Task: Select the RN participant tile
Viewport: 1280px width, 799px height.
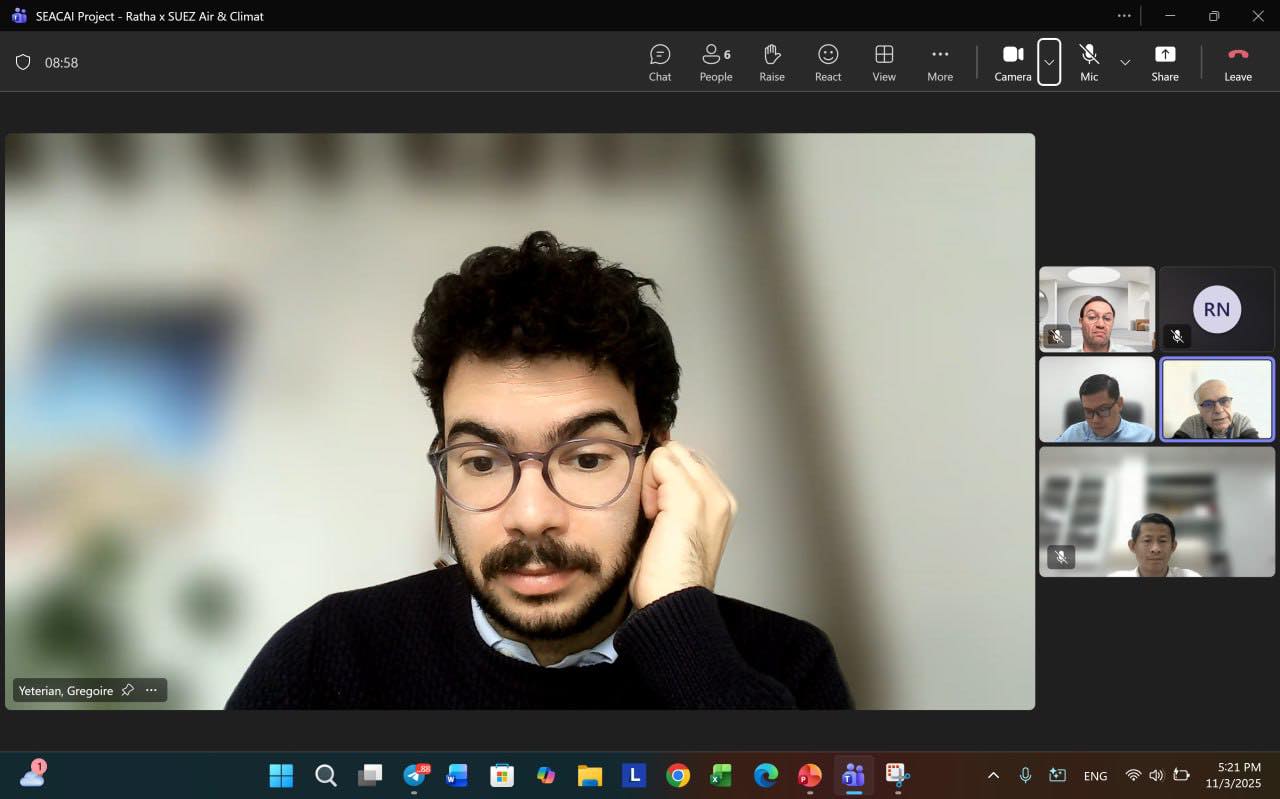Action: (1216, 309)
